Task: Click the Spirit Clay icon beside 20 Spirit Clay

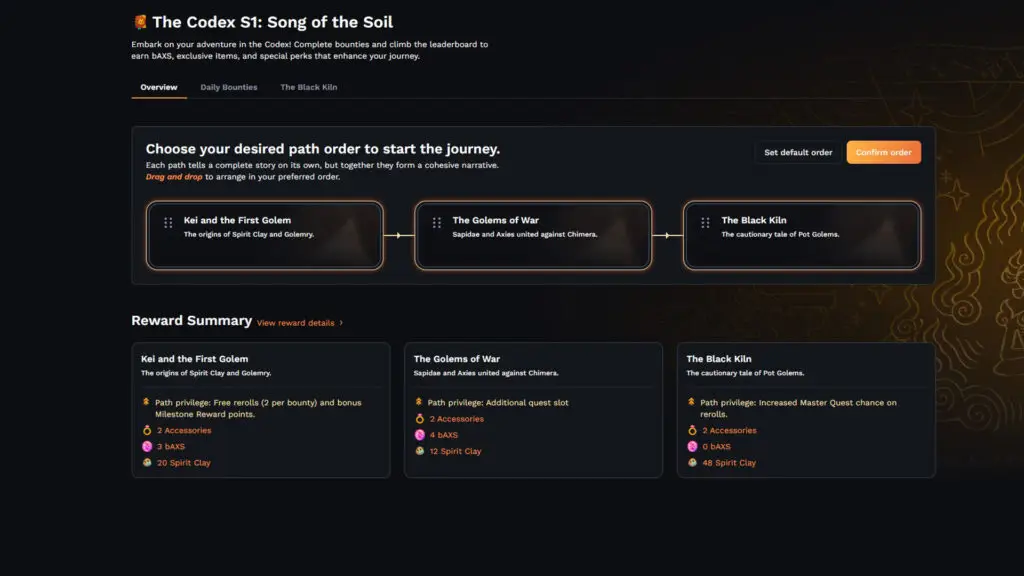Action: tap(147, 463)
